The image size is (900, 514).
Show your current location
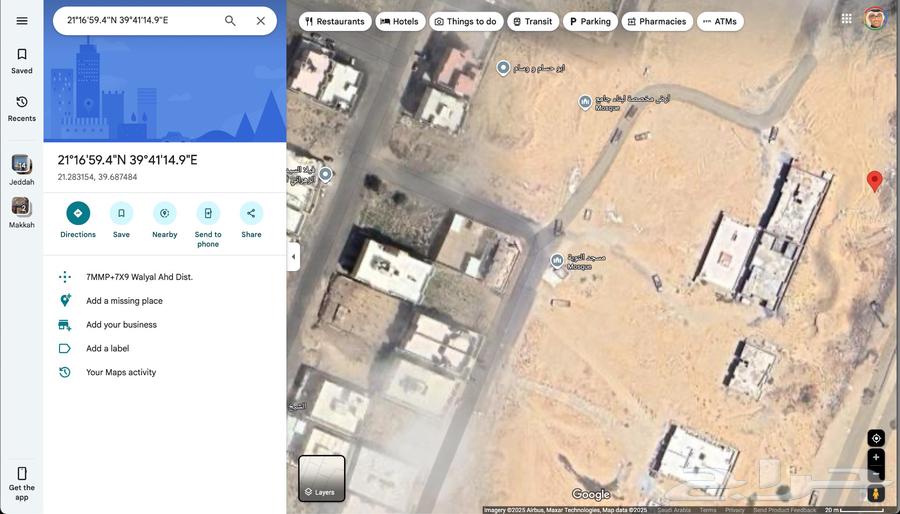click(x=876, y=438)
